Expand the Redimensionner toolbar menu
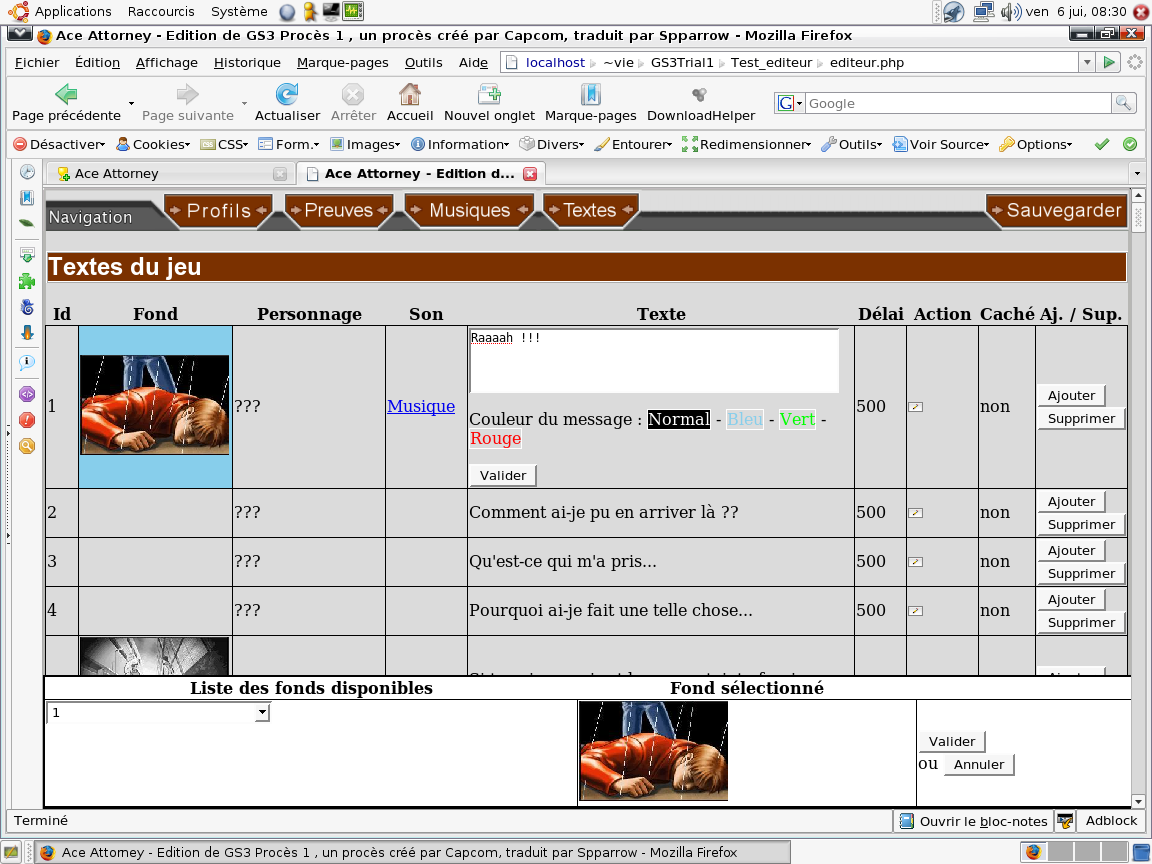 (x=746, y=144)
